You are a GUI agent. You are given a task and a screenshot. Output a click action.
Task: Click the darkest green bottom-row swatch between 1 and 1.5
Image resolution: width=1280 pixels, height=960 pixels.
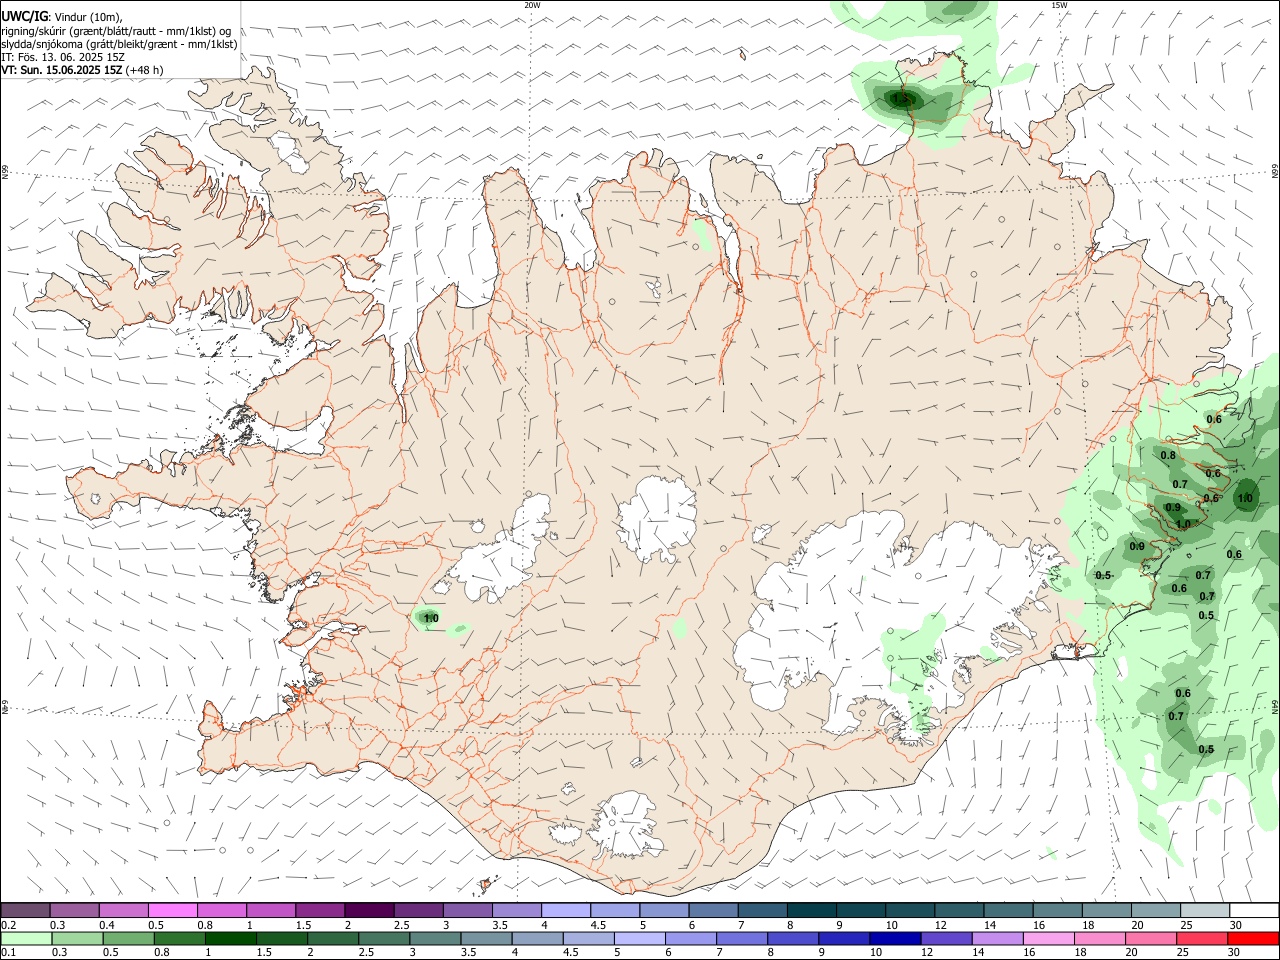tap(231, 938)
